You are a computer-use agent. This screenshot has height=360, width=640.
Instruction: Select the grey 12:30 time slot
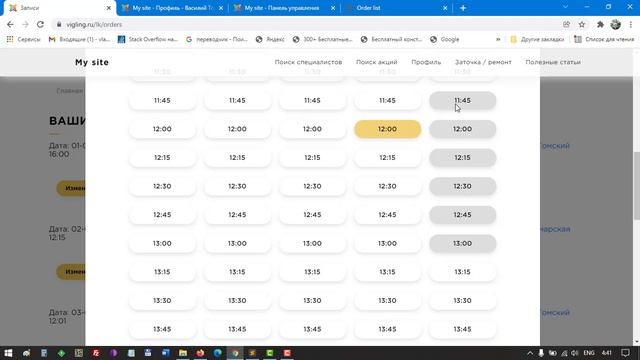tap(462, 186)
